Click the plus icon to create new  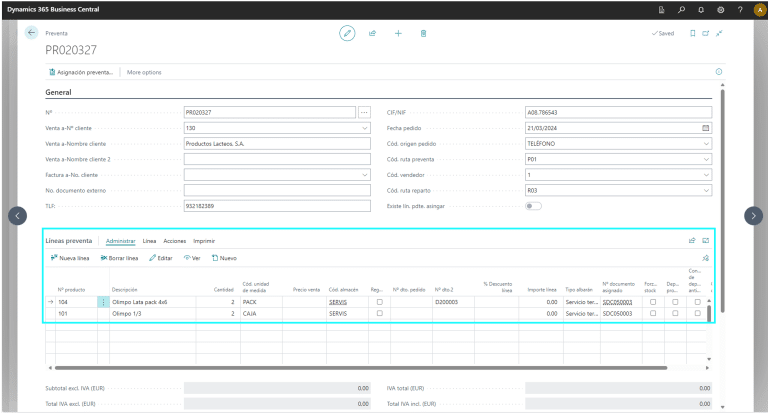398,33
